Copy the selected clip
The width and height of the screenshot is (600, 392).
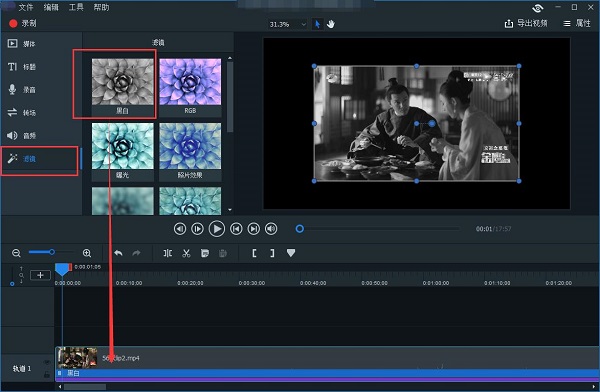(x=205, y=253)
